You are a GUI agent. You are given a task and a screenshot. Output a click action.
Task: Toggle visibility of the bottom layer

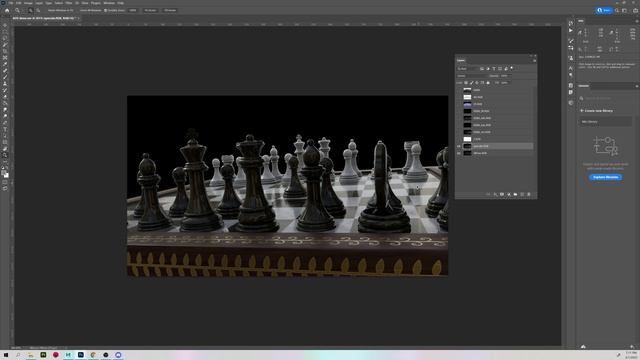(x=459, y=153)
